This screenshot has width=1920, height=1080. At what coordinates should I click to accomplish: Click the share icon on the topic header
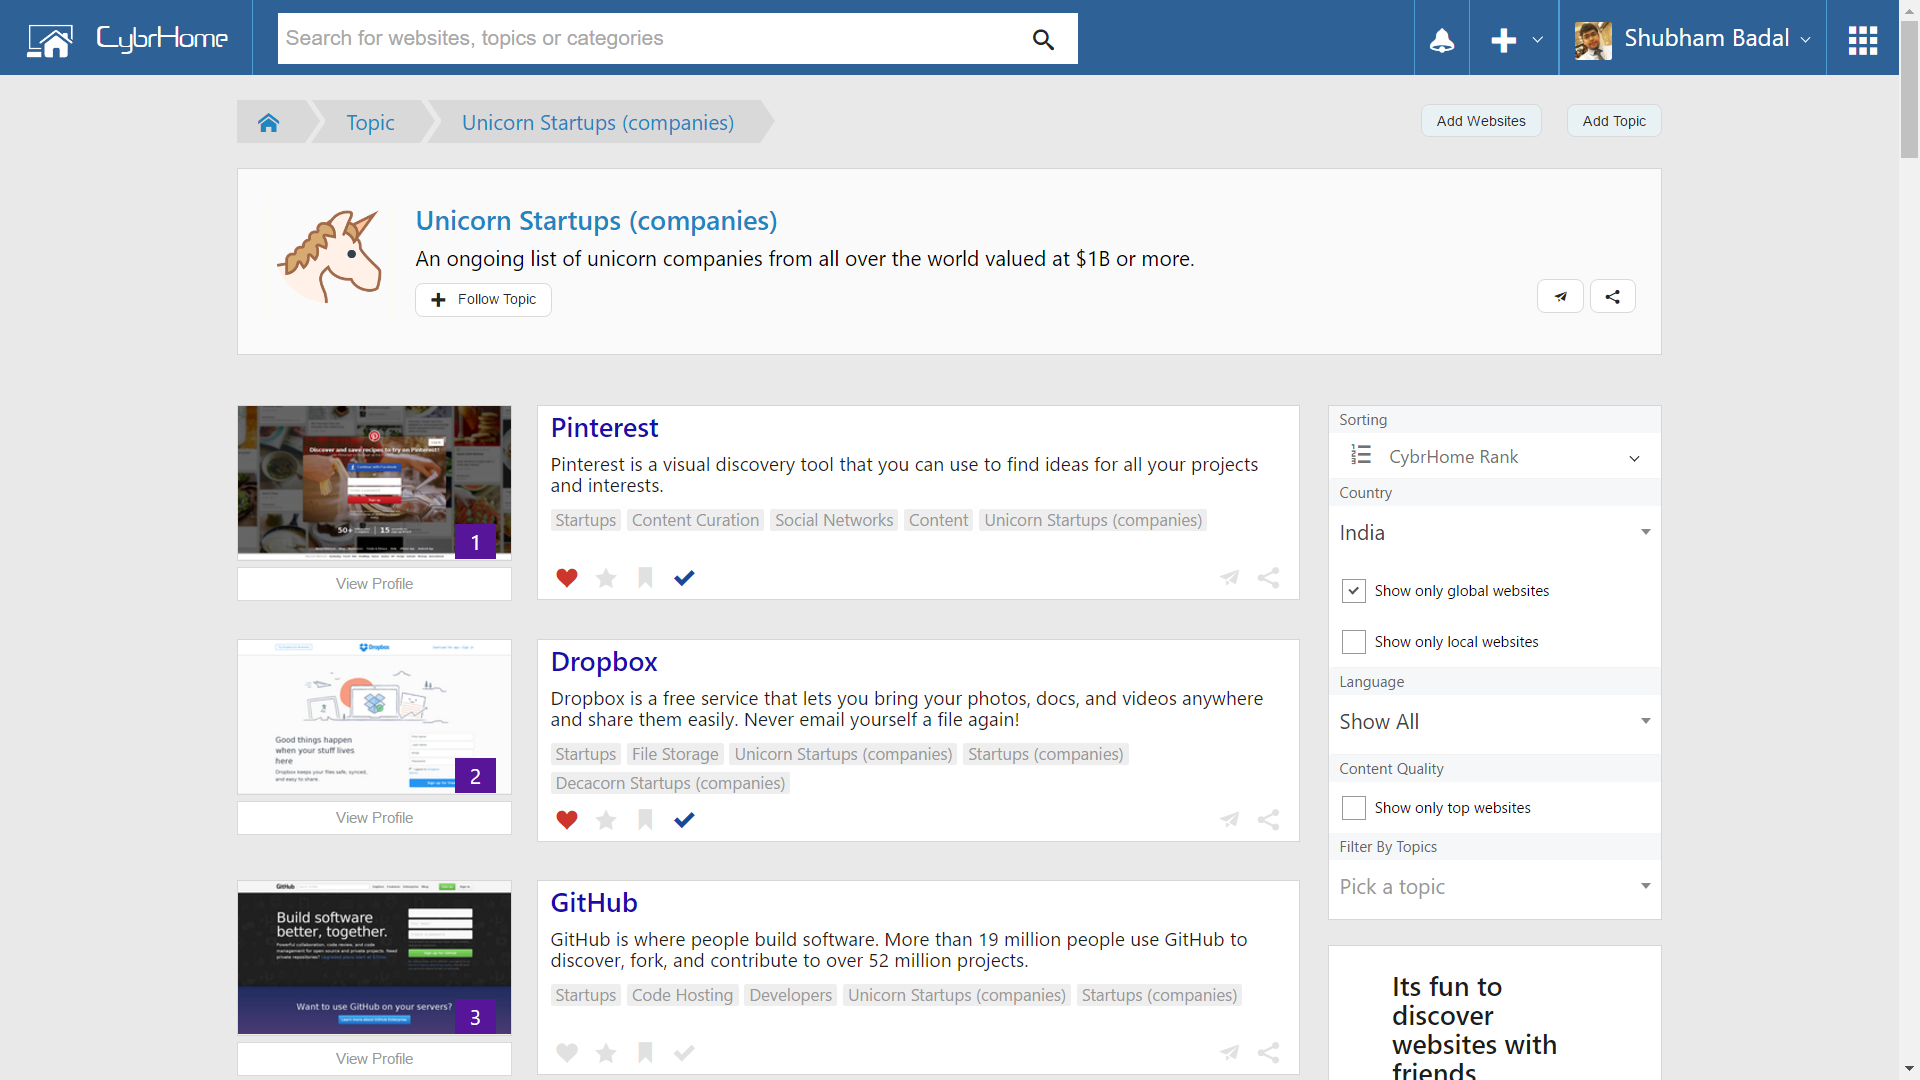(1612, 297)
